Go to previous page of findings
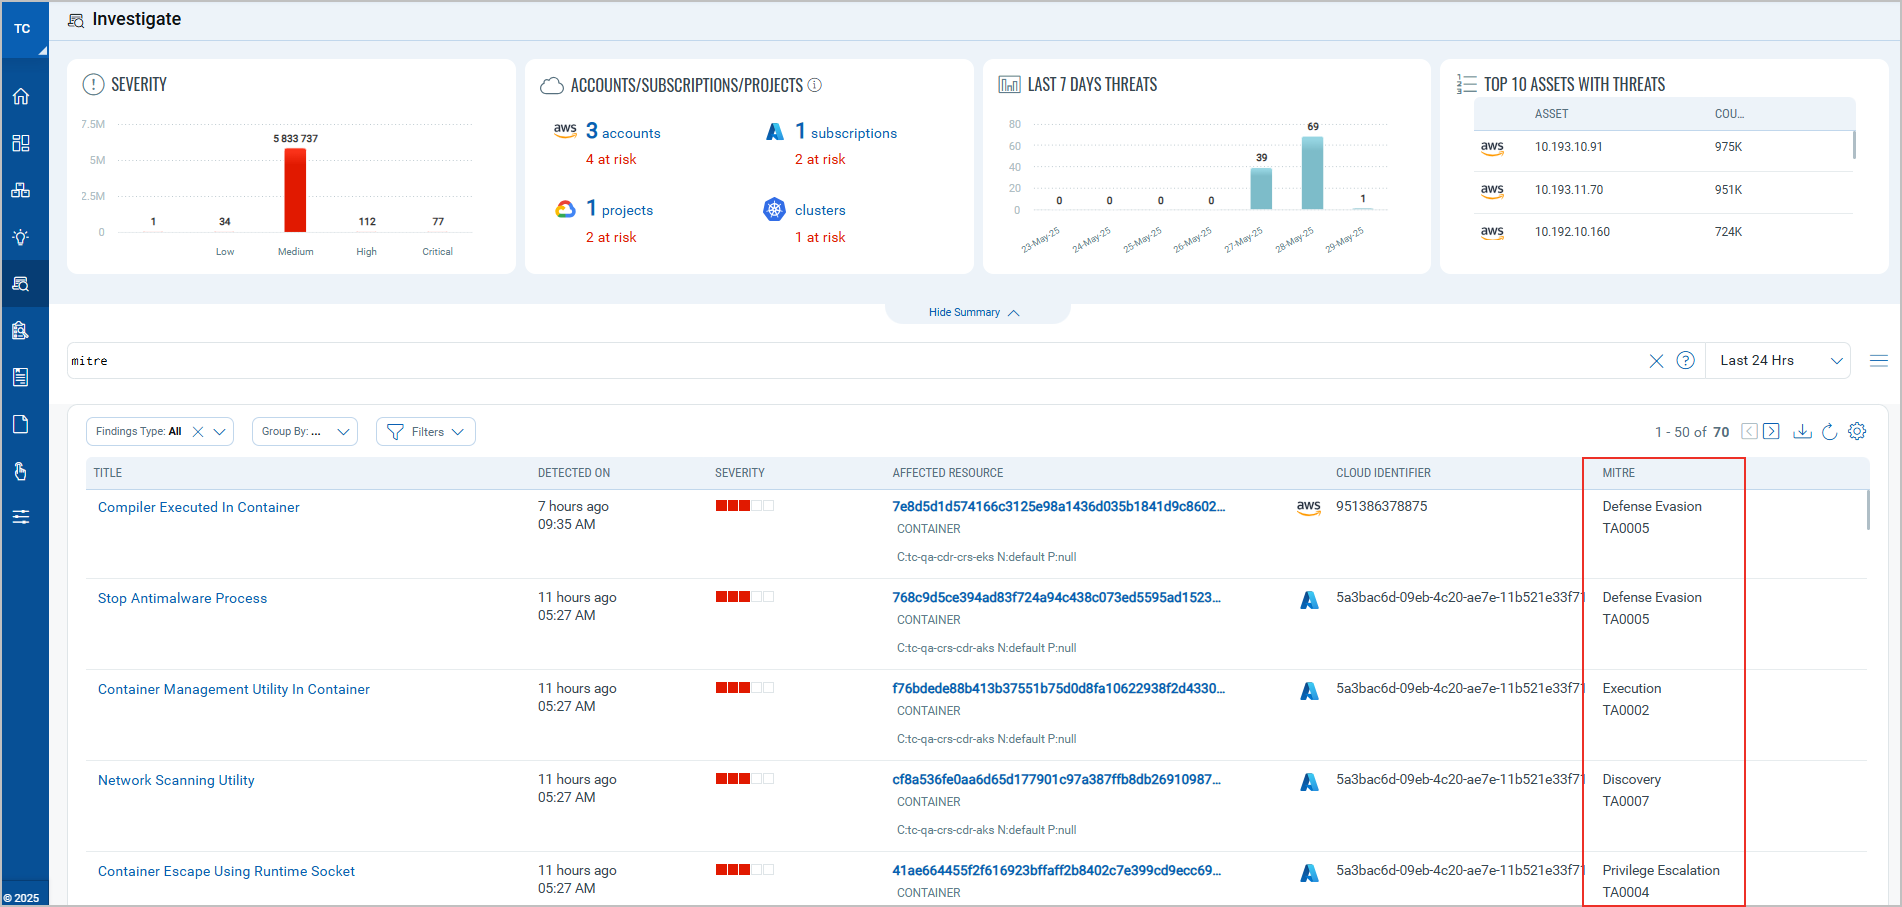1902x907 pixels. [1749, 431]
